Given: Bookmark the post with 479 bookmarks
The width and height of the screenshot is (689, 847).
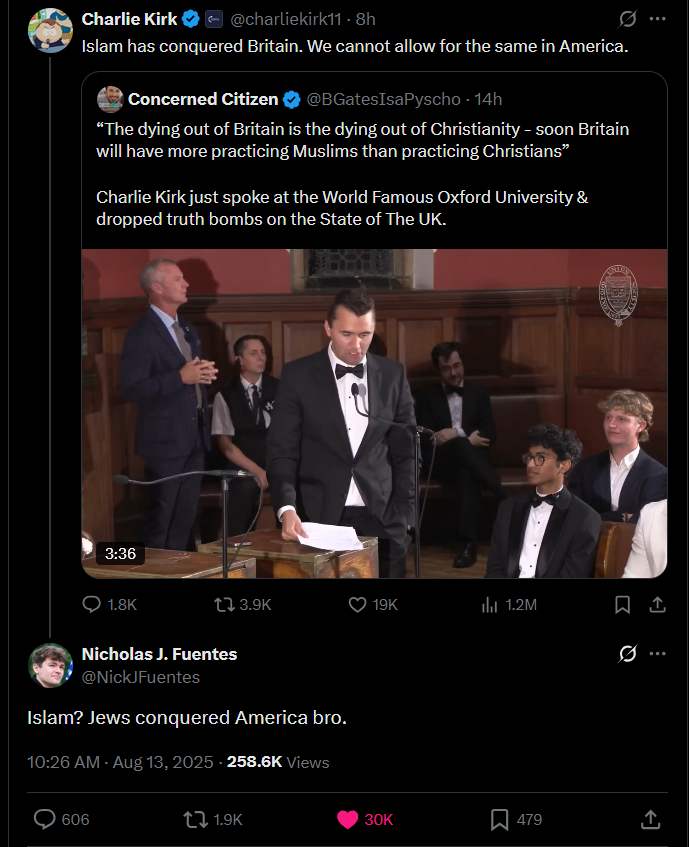Looking at the screenshot, I should coord(500,819).
